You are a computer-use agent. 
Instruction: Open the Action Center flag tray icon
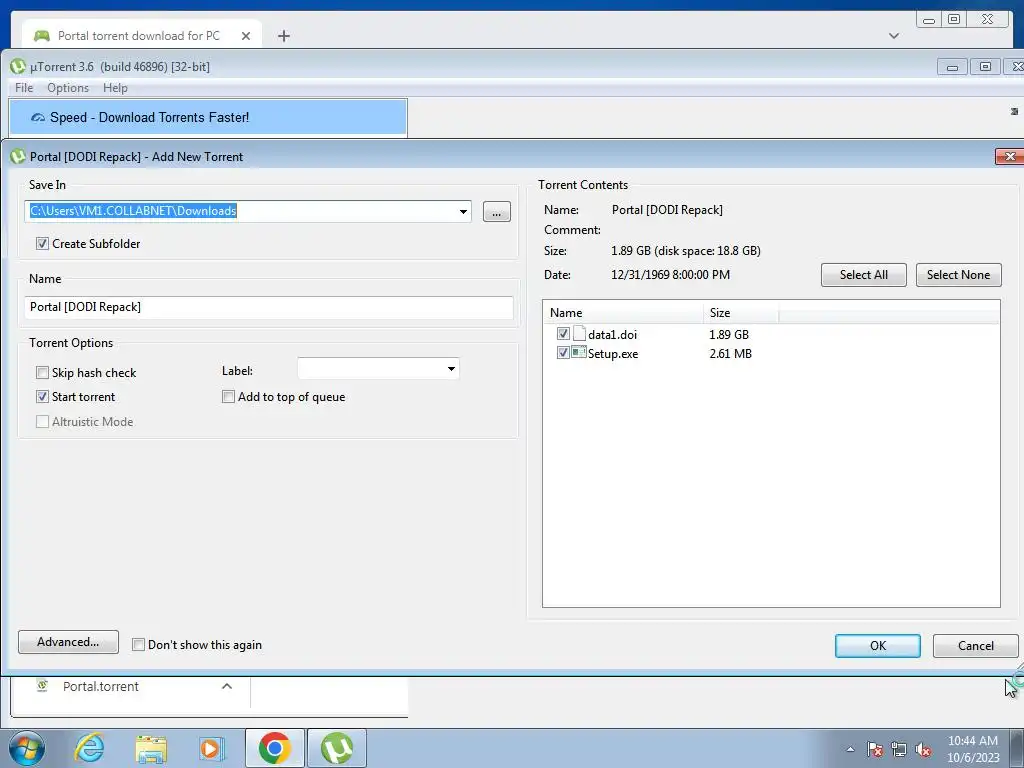tap(874, 749)
